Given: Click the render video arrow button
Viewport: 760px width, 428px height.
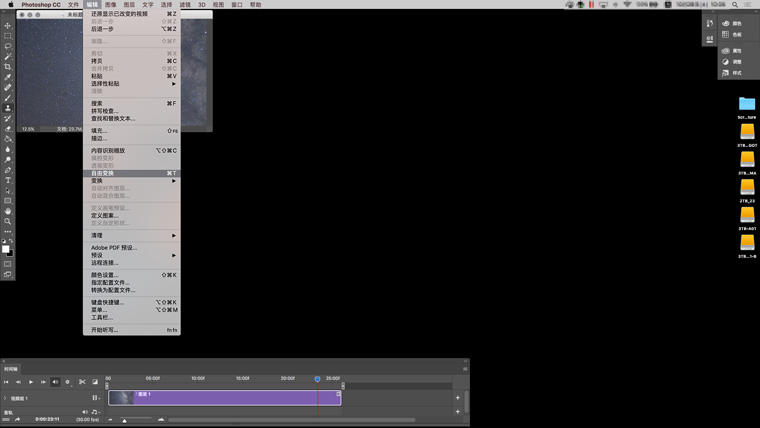Looking at the screenshot, I should (17, 419).
